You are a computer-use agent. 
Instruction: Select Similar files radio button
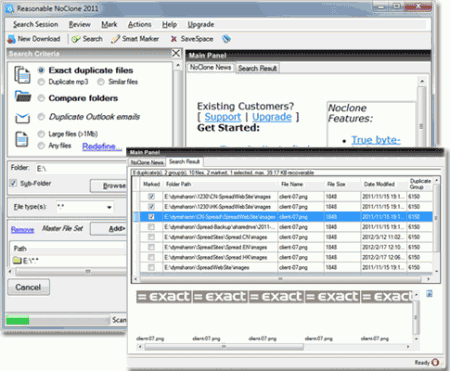[101, 82]
